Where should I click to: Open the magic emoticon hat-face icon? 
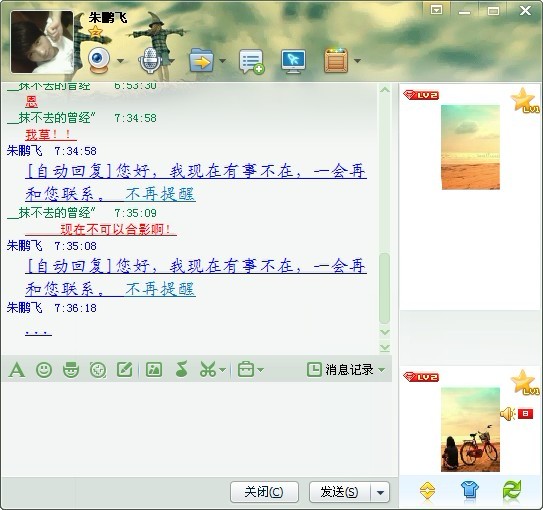(71, 370)
